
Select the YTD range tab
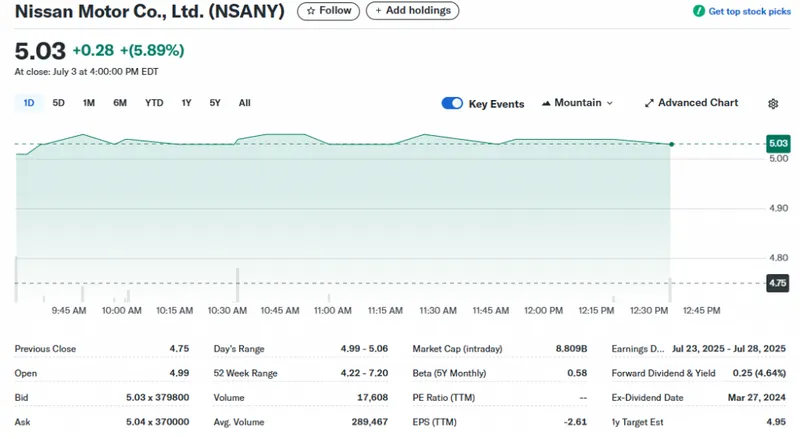pos(154,103)
